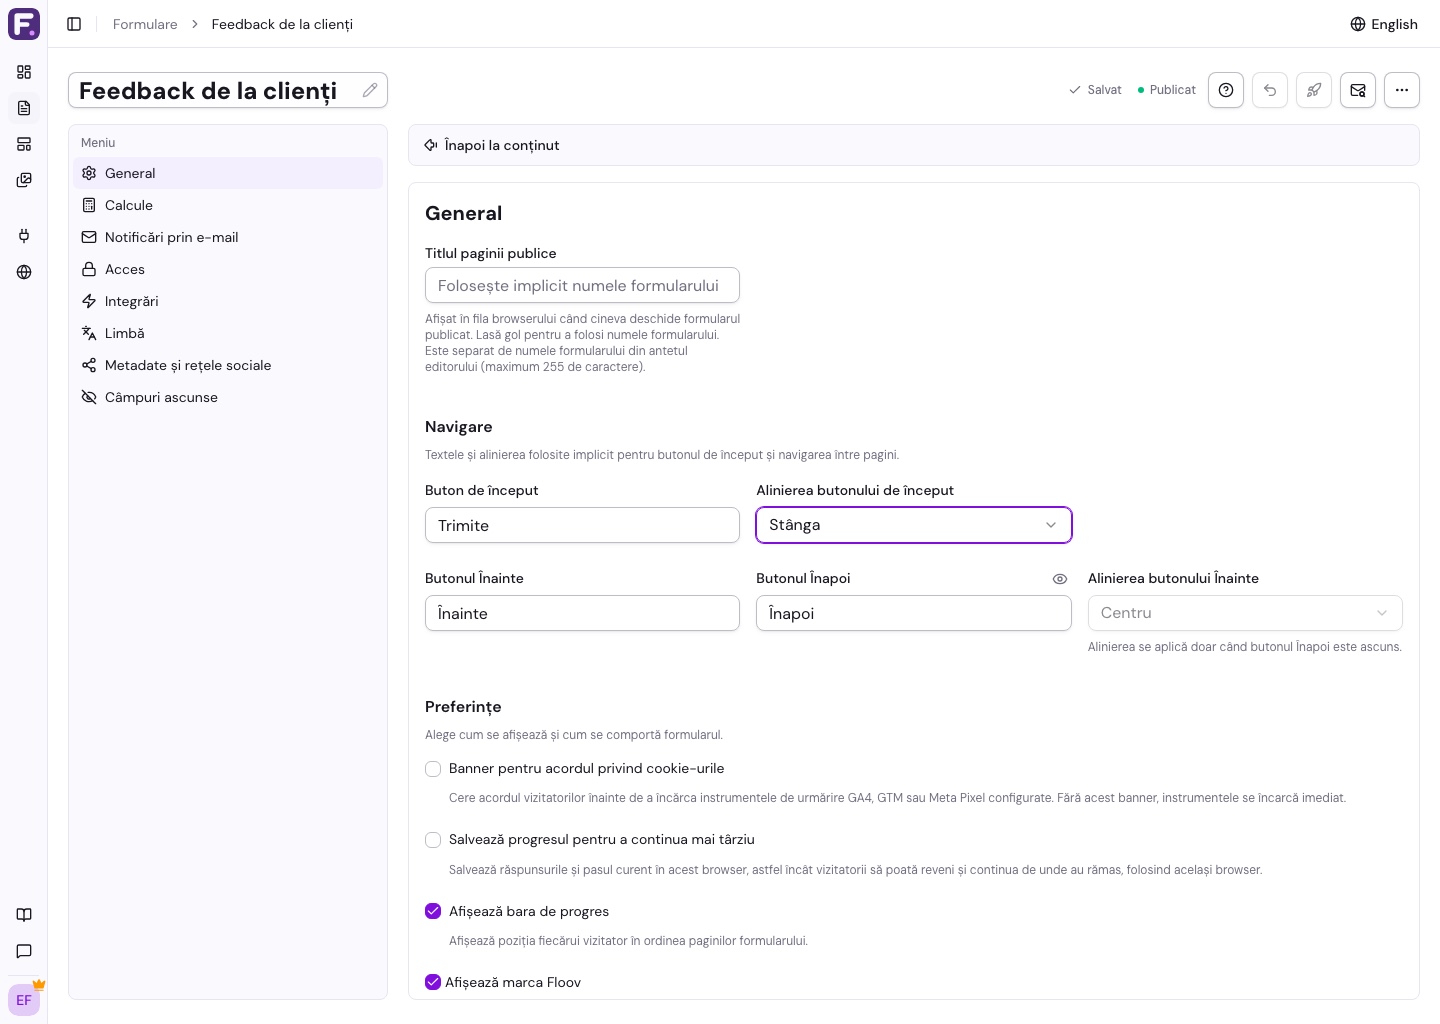This screenshot has height=1024, width=1440.
Task: Open the mail search submissions button
Action: point(1358,90)
